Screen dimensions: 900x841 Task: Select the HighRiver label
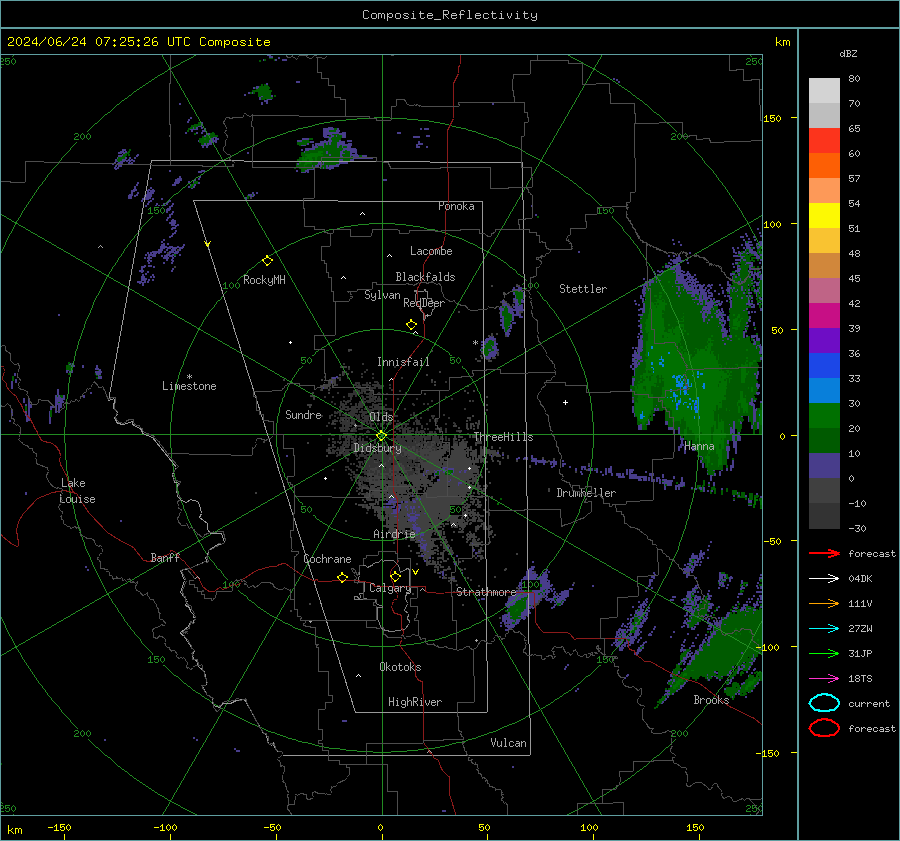pyautogui.click(x=415, y=703)
